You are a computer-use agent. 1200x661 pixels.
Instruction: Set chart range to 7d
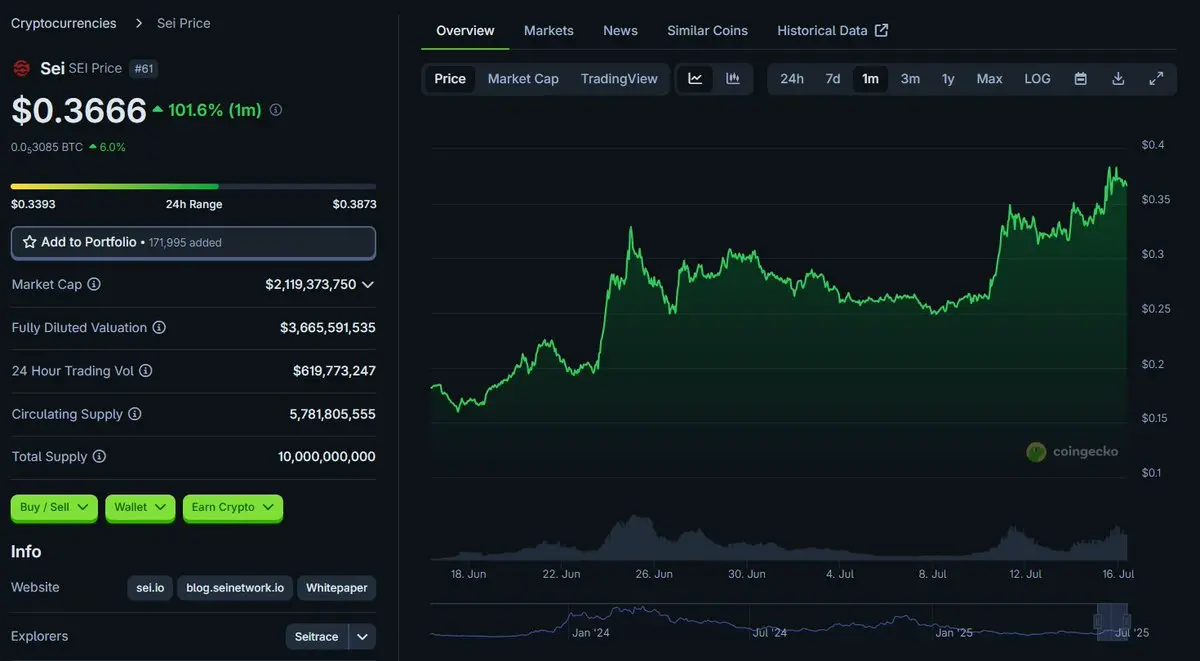(833, 79)
